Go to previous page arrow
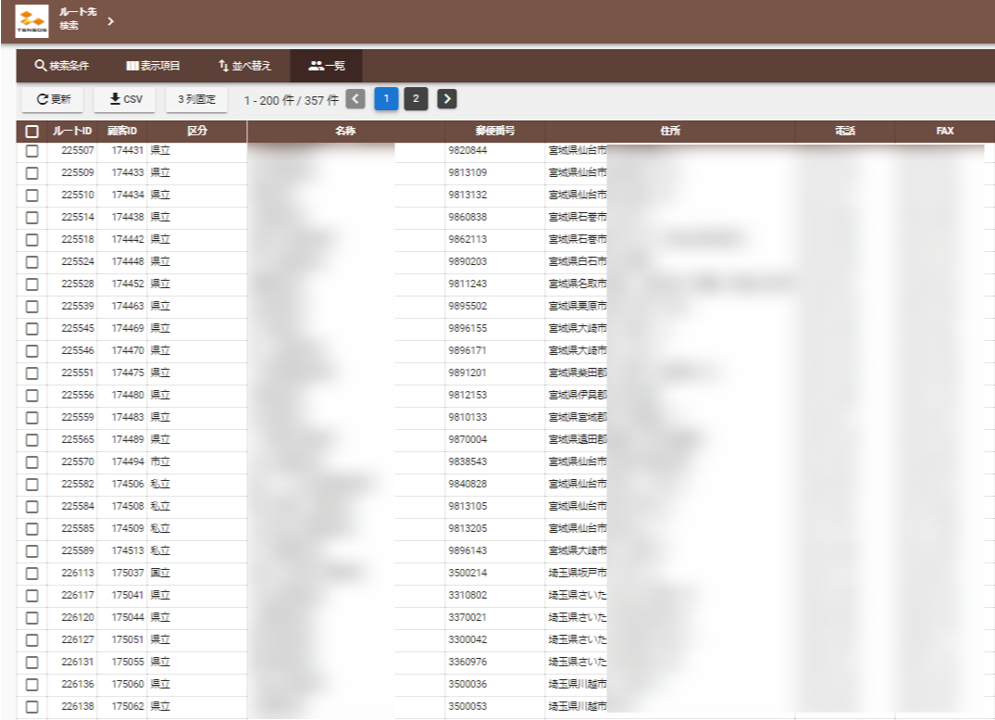Image resolution: width=995 pixels, height=720 pixels. point(355,98)
